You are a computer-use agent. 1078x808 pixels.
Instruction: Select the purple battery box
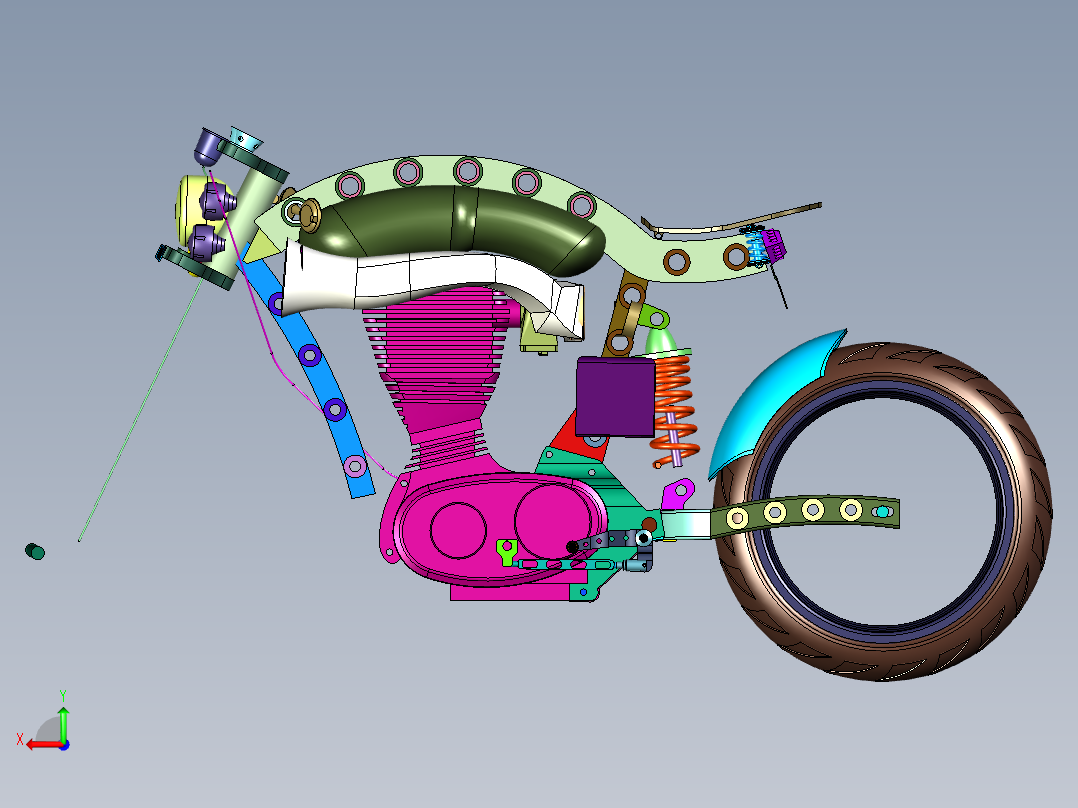point(615,397)
